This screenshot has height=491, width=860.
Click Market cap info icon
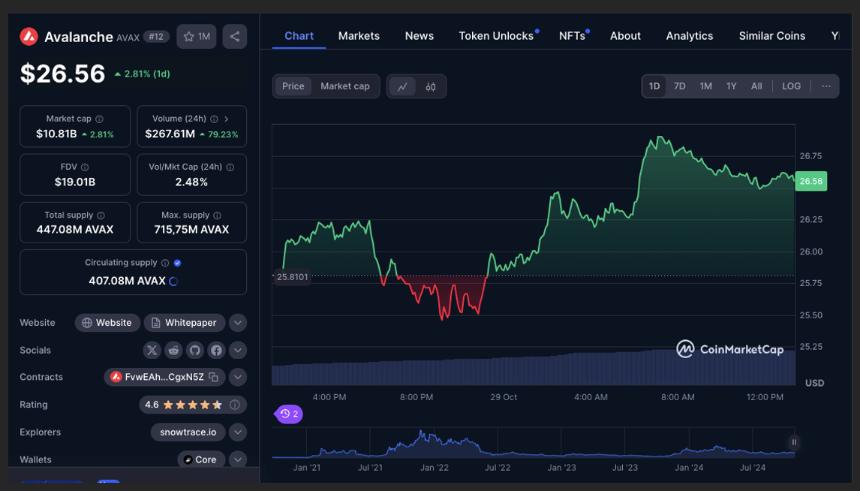pyautogui.click(x=99, y=119)
